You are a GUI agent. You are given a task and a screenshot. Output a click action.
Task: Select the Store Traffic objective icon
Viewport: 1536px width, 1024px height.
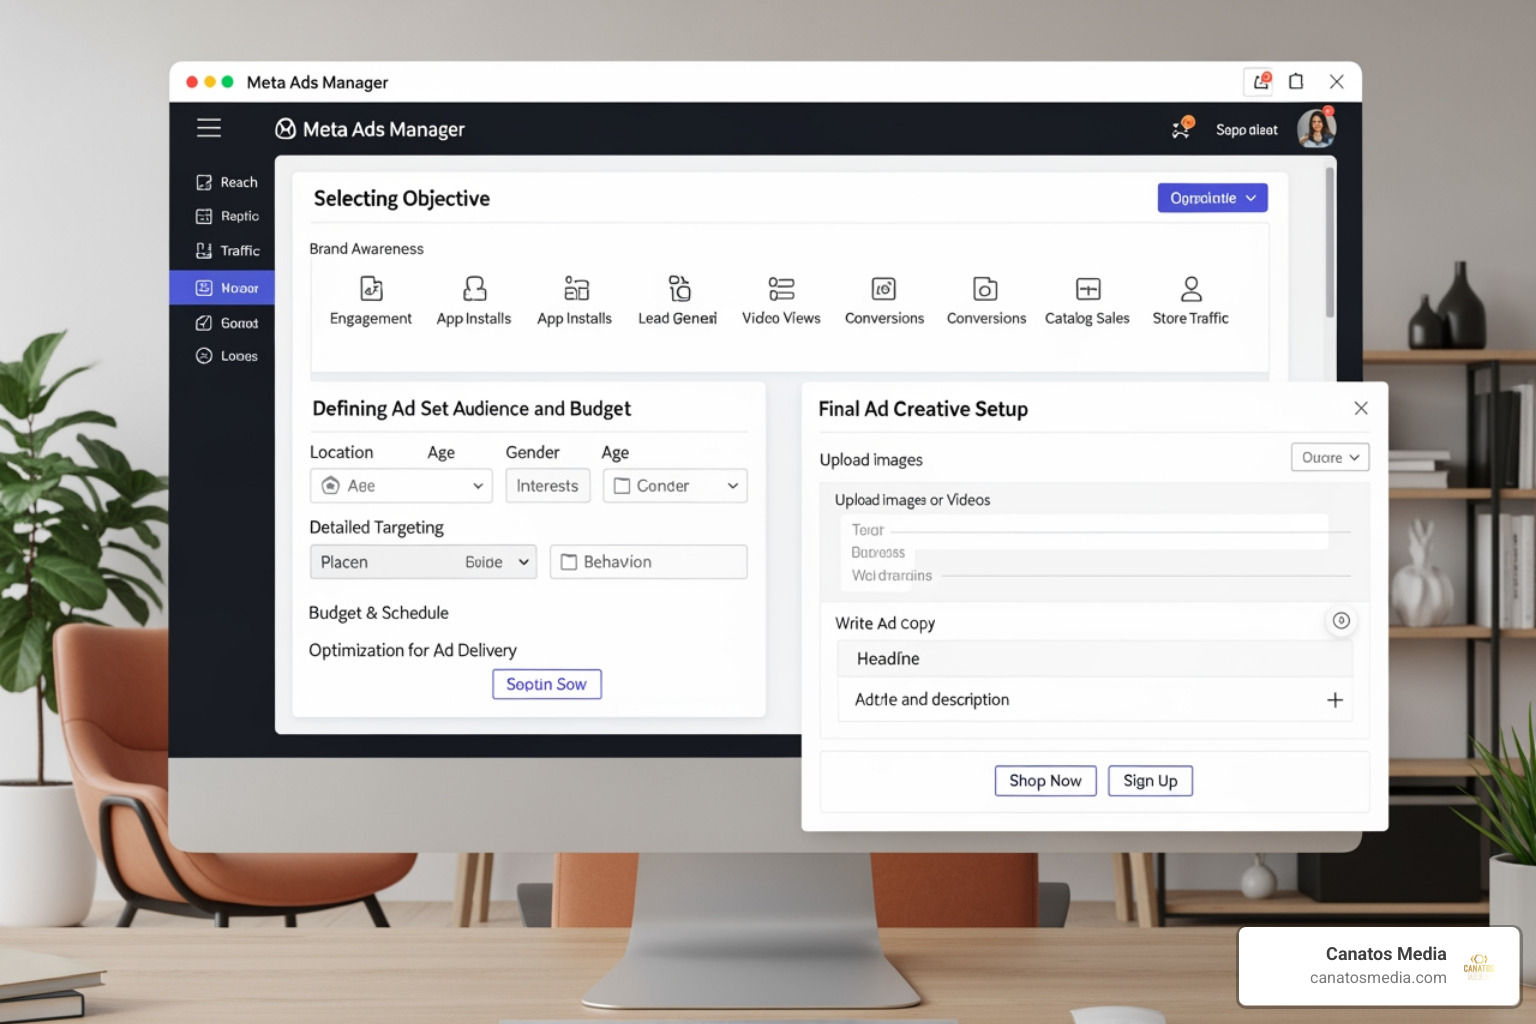click(x=1191, y=289)
